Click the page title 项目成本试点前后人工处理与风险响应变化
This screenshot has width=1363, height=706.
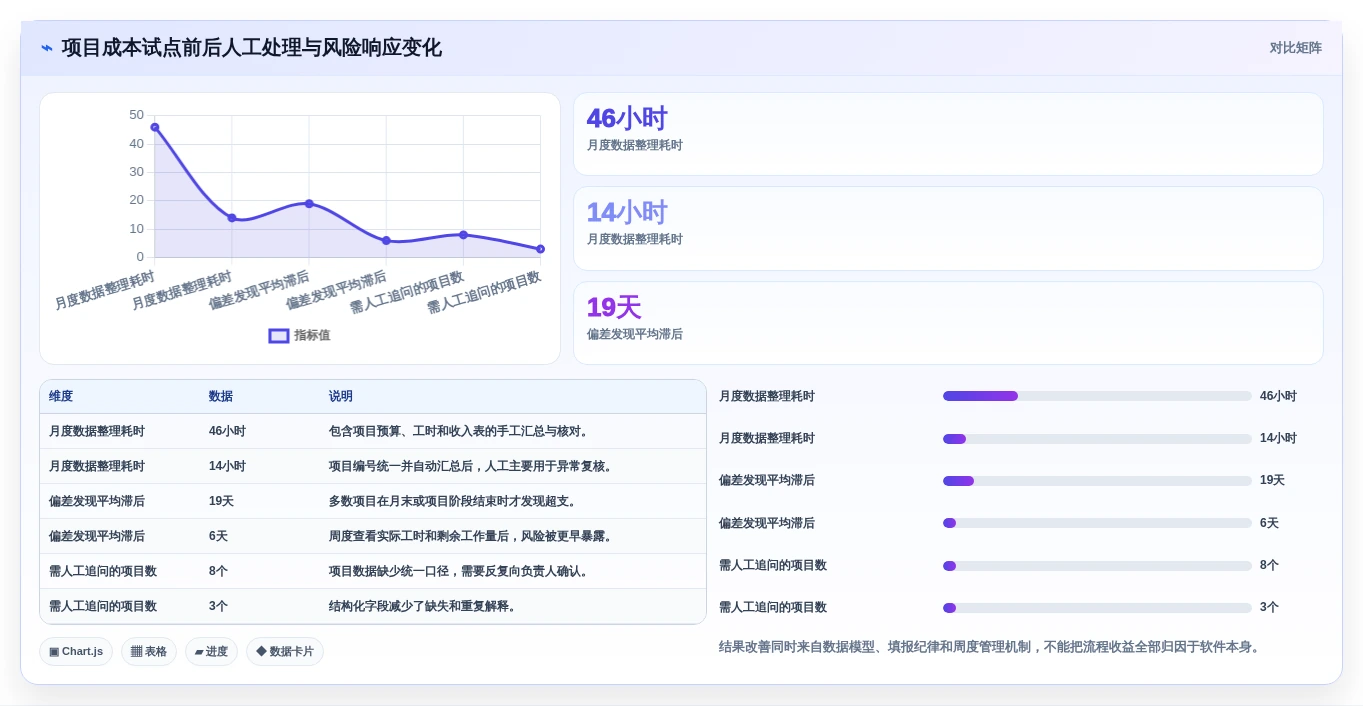(251, 48)
